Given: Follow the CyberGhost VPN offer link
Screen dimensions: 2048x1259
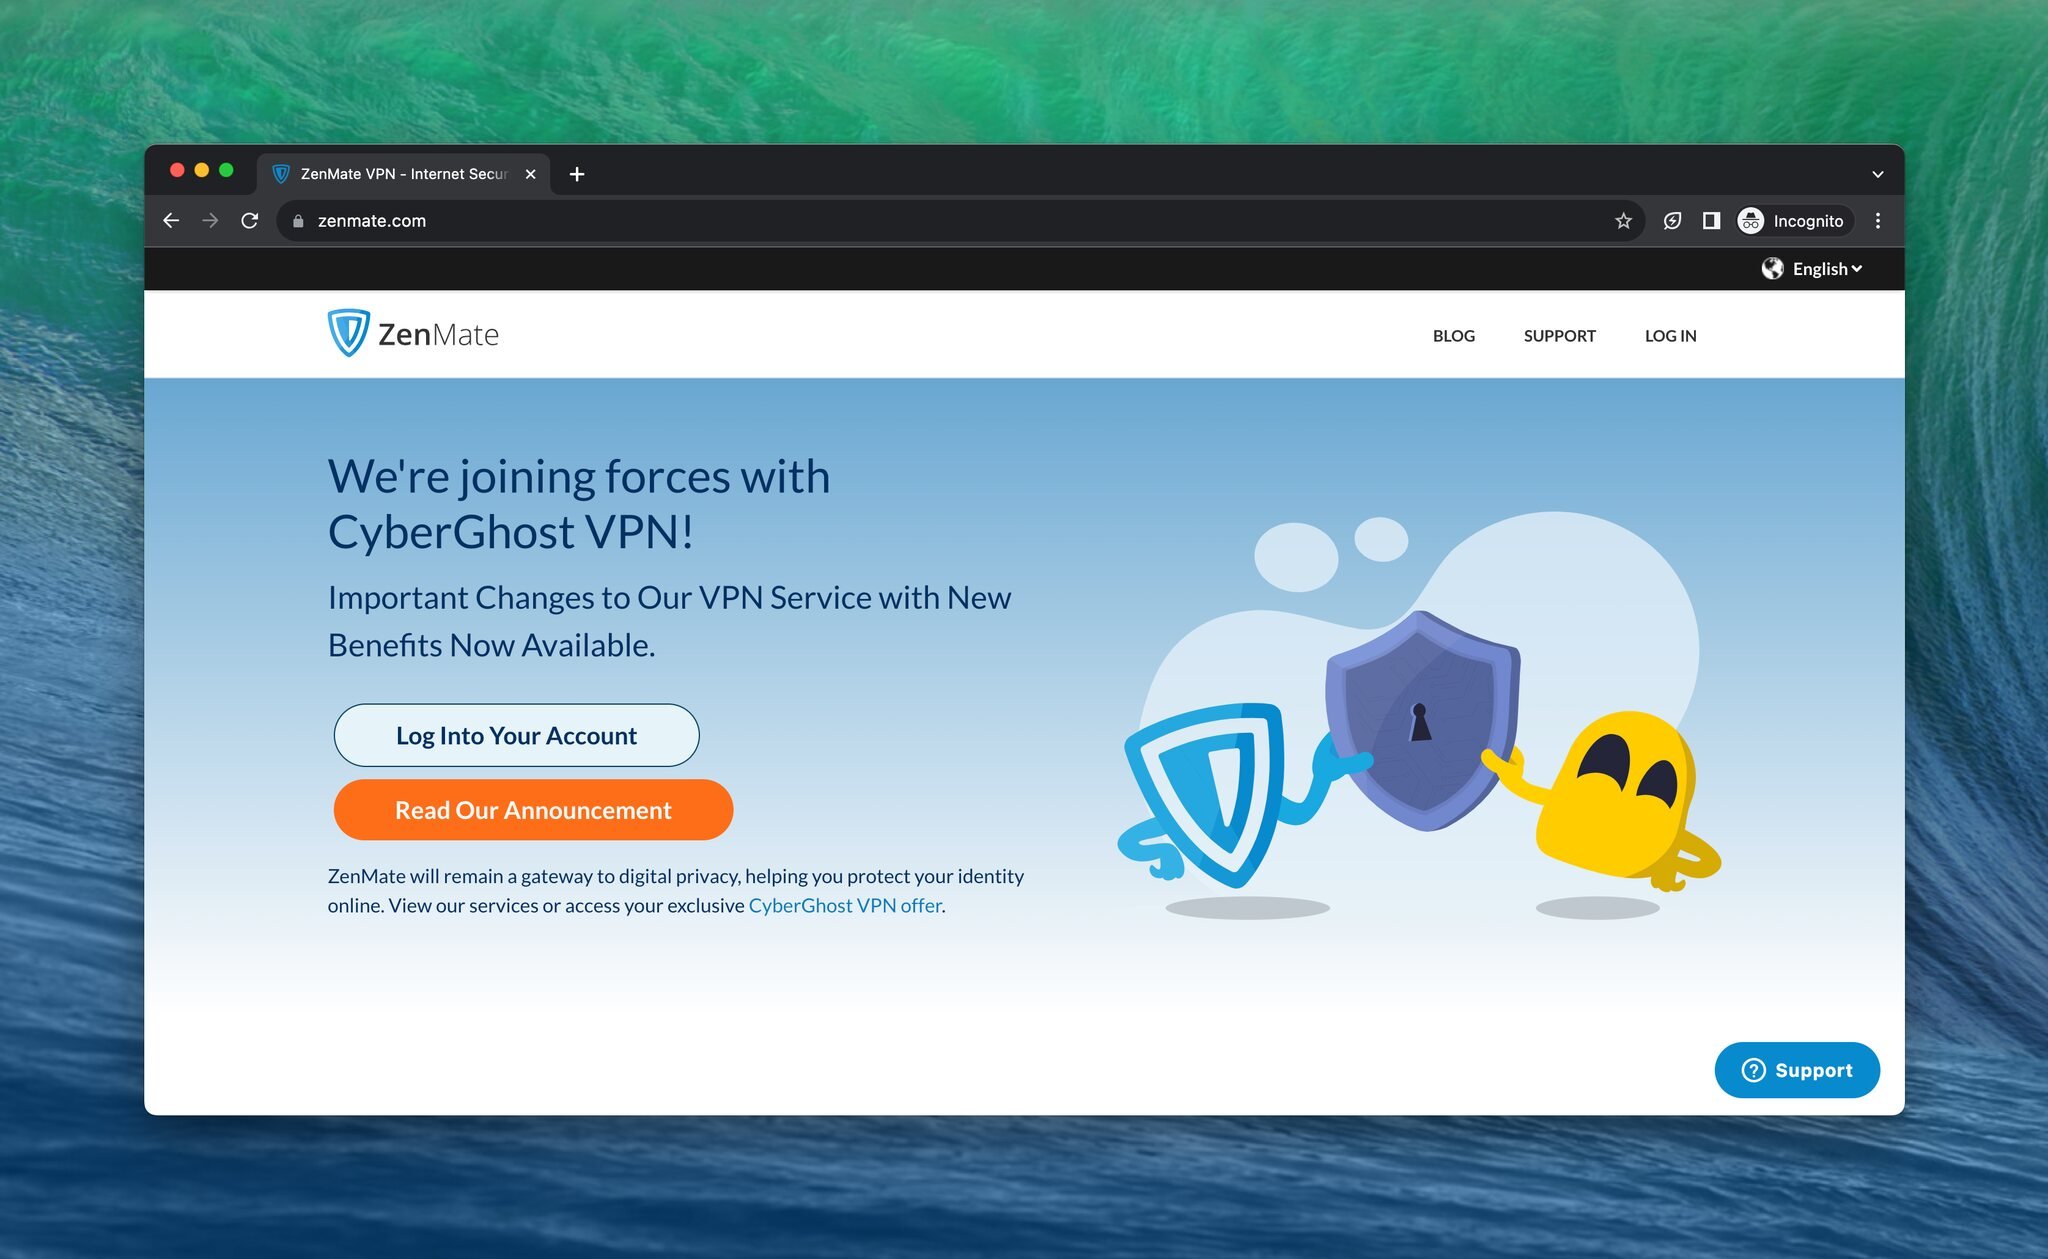Looking at the screenshot, I should tap(845, 905).
